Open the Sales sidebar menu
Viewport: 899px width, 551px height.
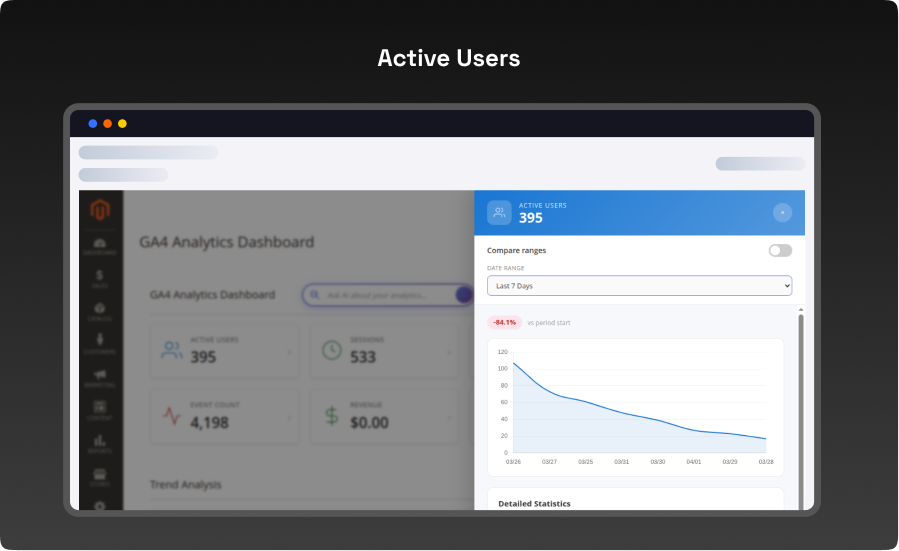100,278
